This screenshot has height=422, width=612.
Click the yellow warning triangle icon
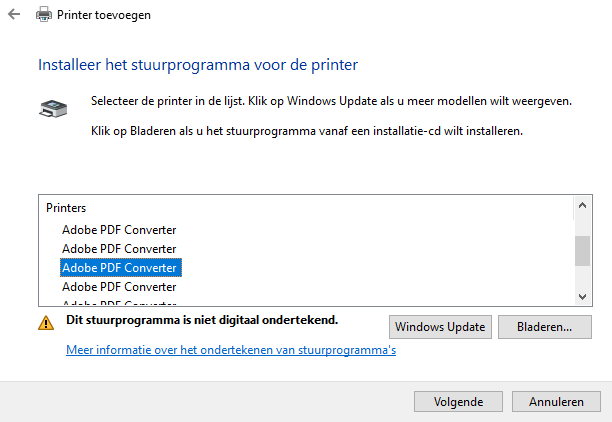[x=46, y=323]
